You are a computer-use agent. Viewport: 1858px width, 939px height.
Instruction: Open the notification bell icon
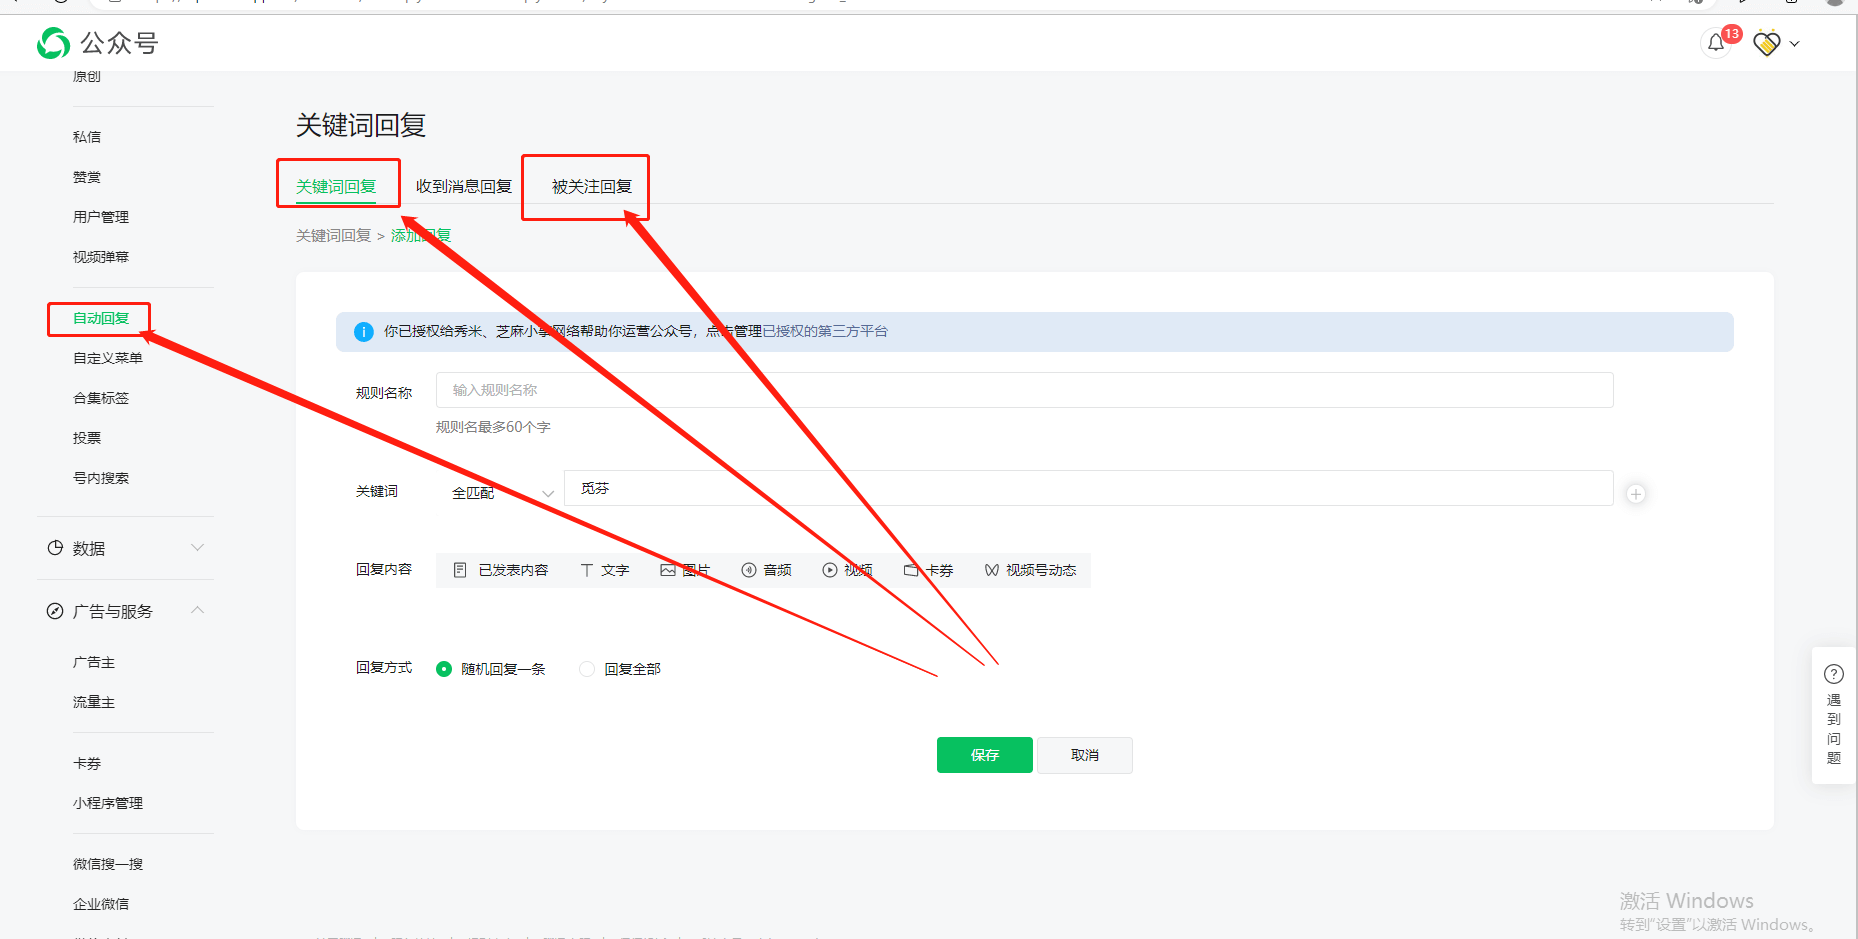click(x=1716, y=43)
